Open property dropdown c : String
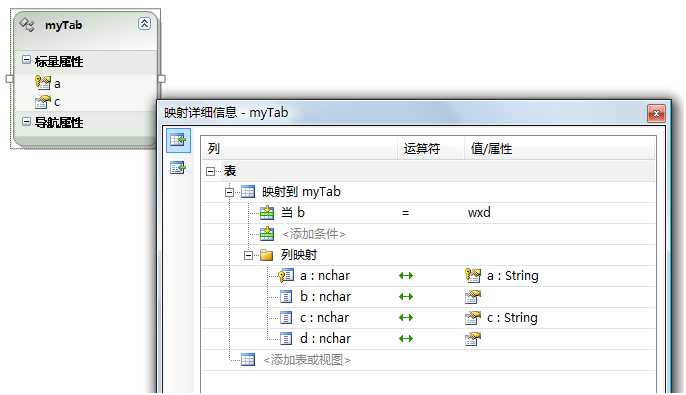The height and width of the screenshot is (395, 686). tap(512, 318)
